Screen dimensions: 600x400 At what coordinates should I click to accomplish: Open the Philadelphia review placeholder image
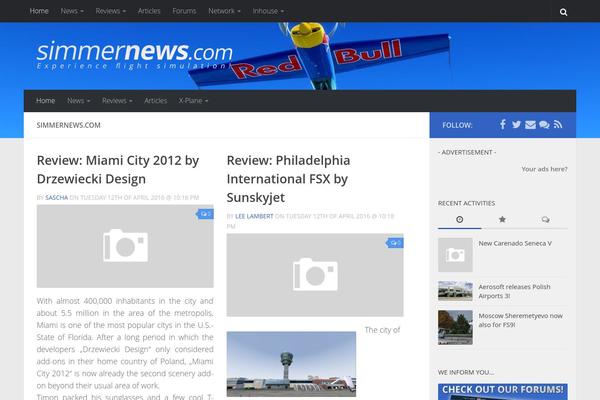315,275
